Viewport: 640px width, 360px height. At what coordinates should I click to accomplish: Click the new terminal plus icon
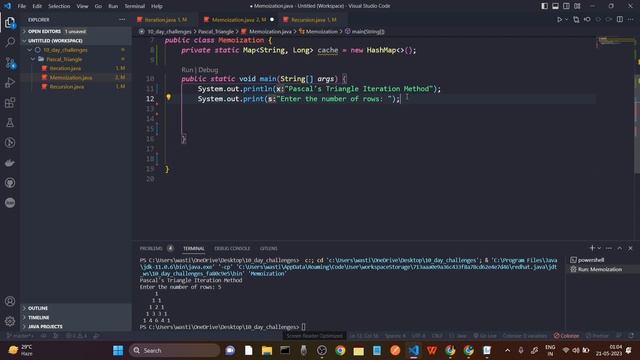[592, 248]
